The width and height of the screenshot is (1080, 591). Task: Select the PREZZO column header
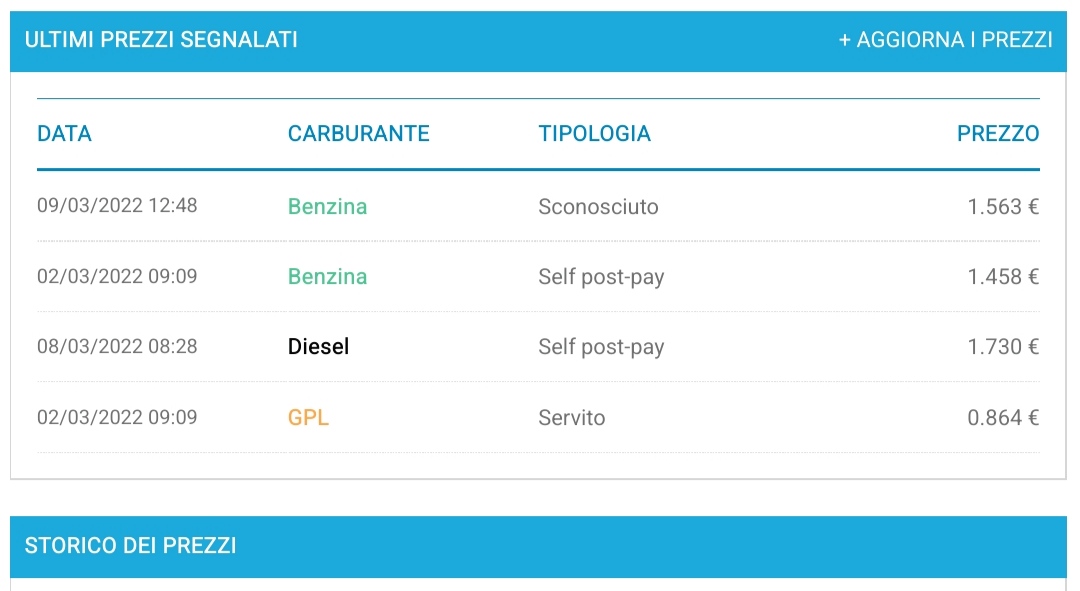(x=997, y=133)
